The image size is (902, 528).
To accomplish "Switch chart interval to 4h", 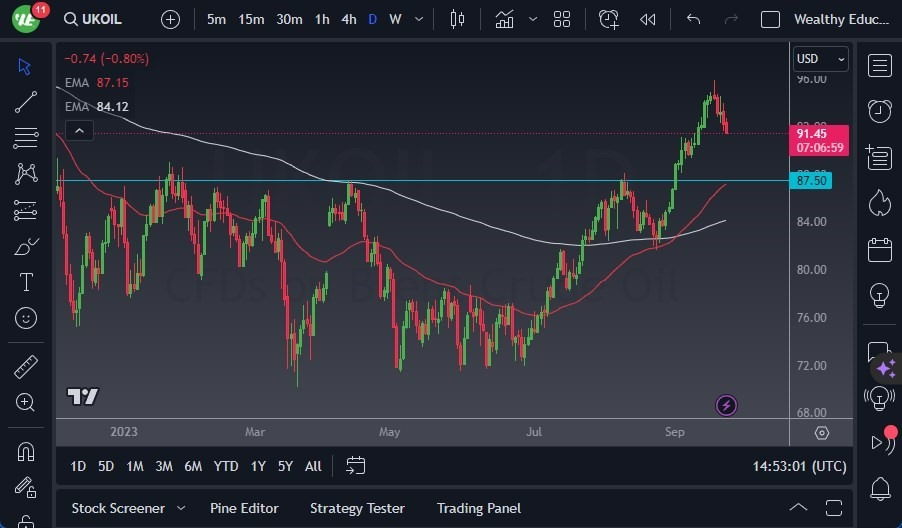I will tap(348, 19).
